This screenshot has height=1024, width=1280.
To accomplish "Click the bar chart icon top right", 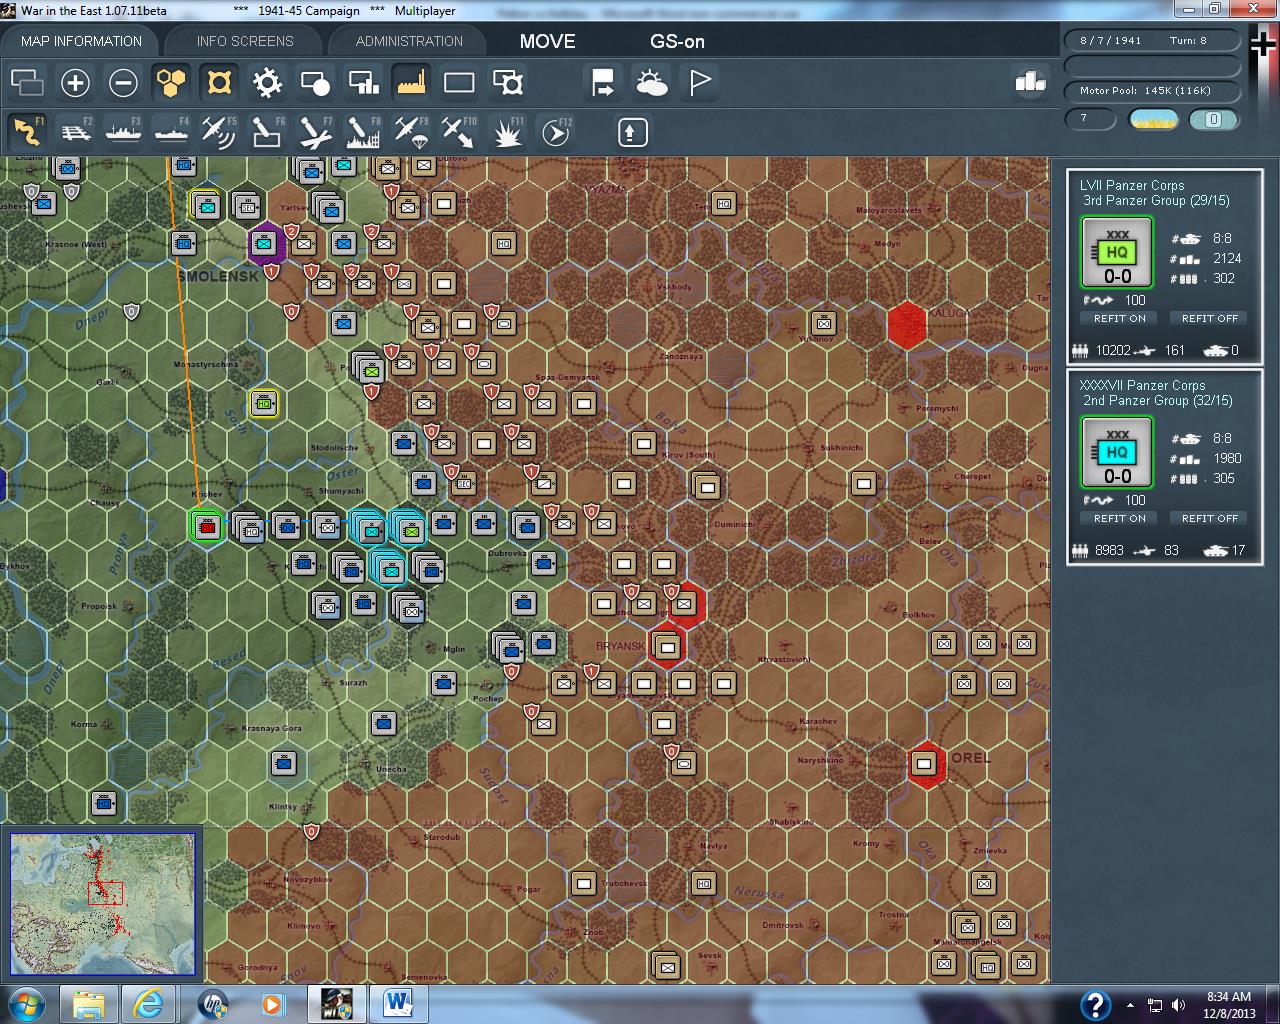I will coord(1030,81).
